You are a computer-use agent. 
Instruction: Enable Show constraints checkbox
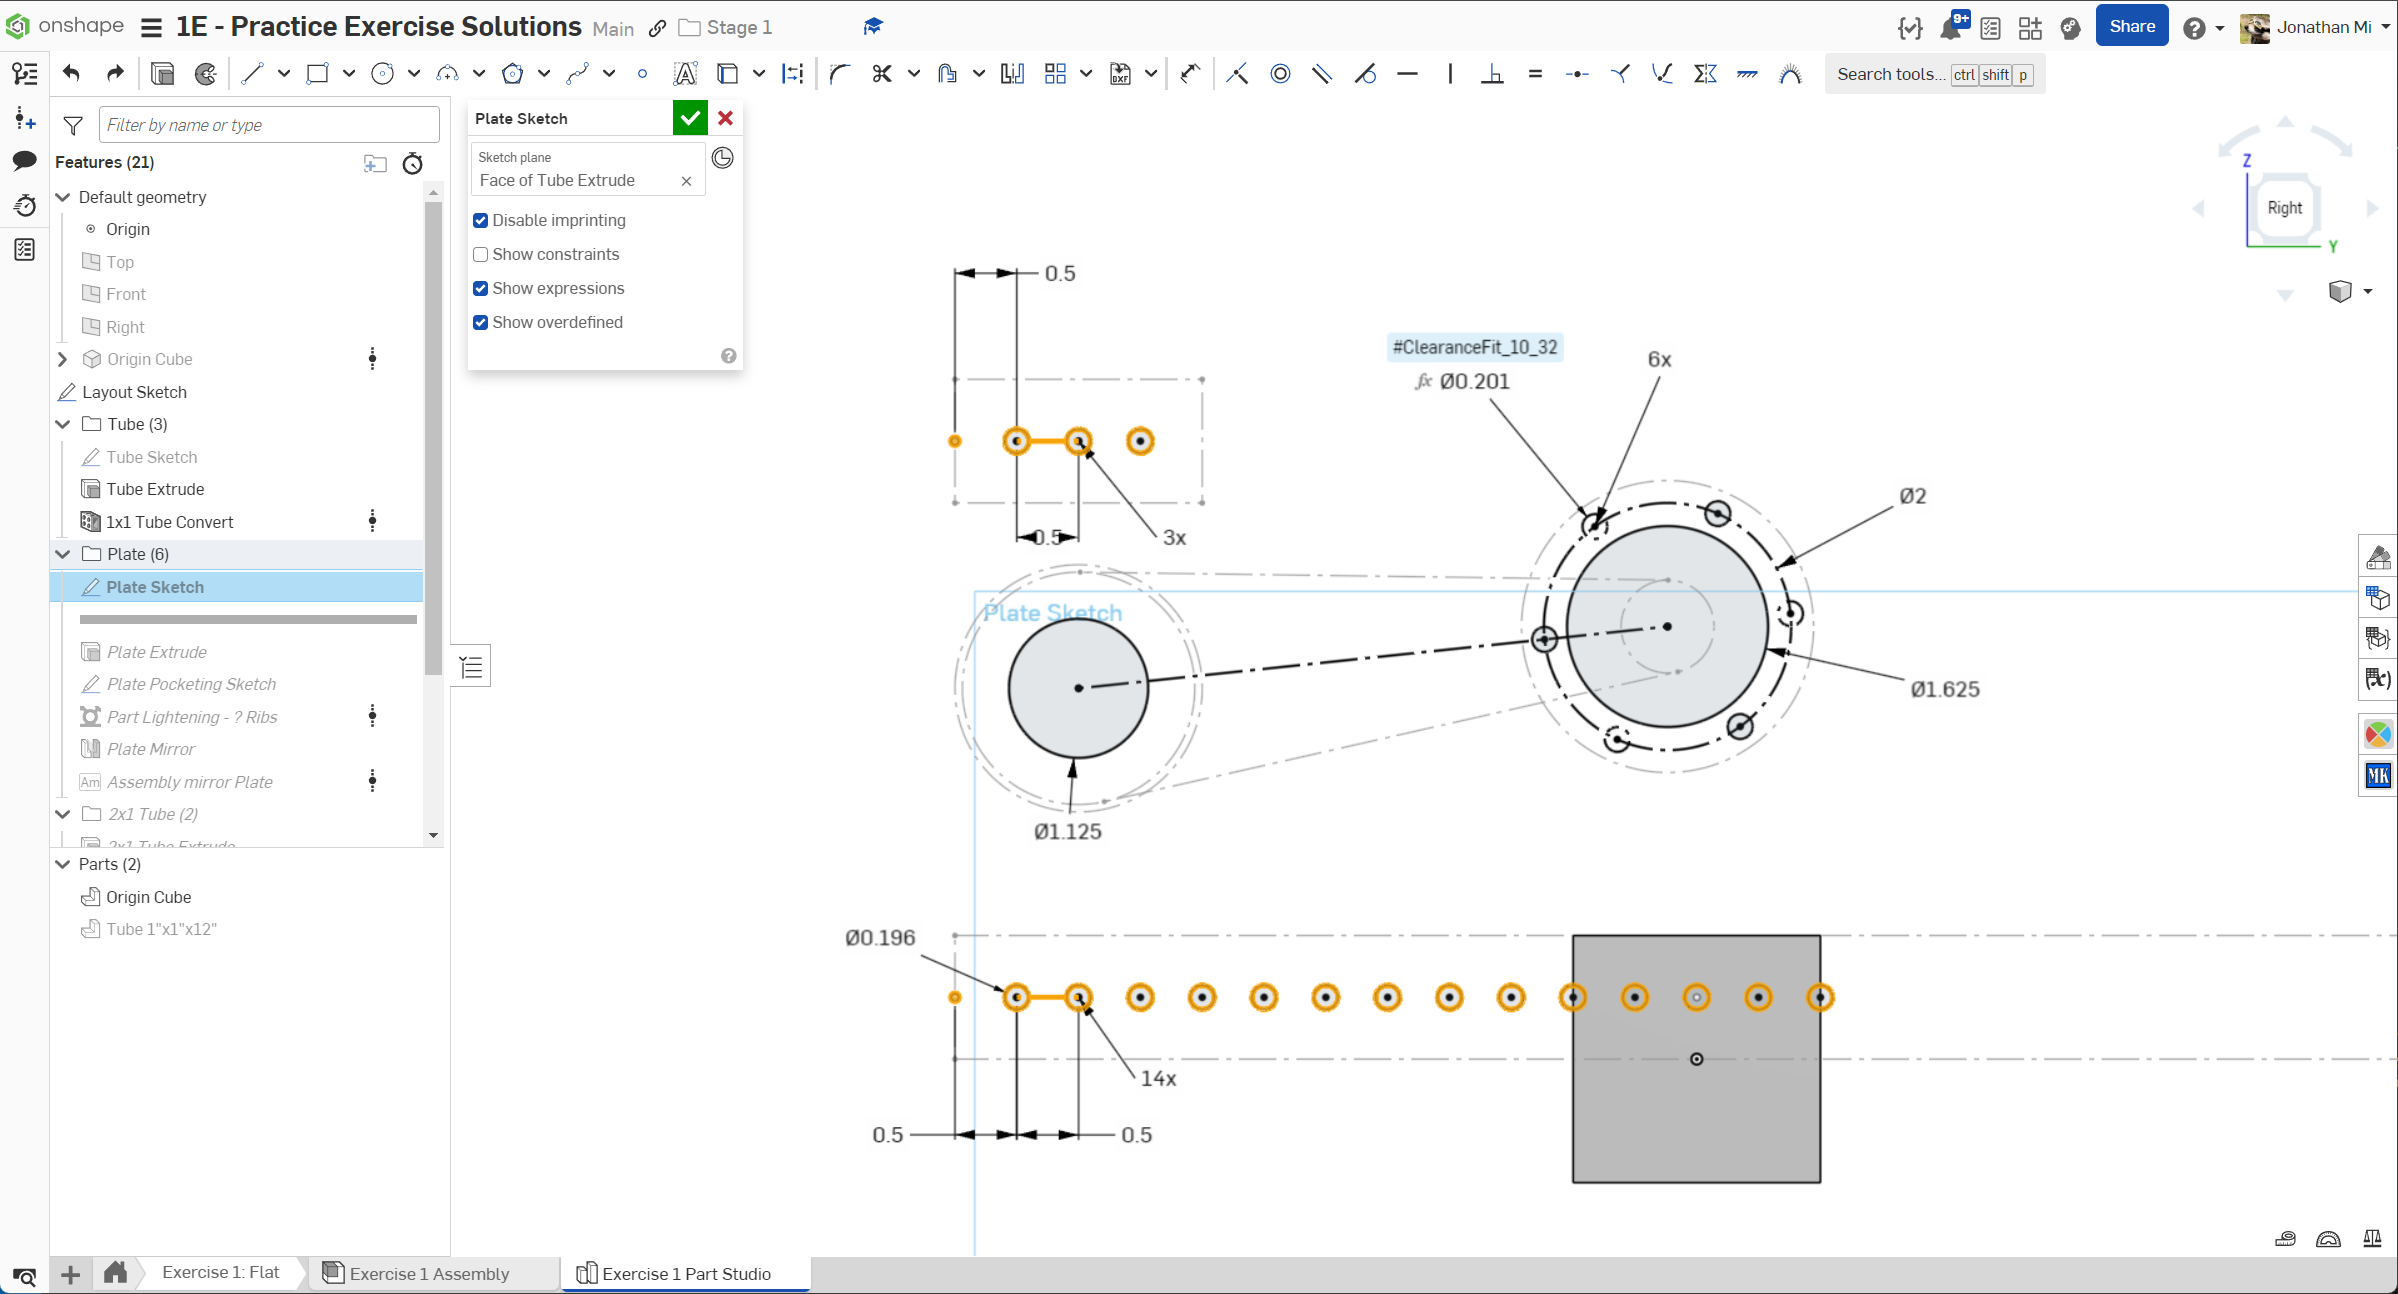pos(481,254)
